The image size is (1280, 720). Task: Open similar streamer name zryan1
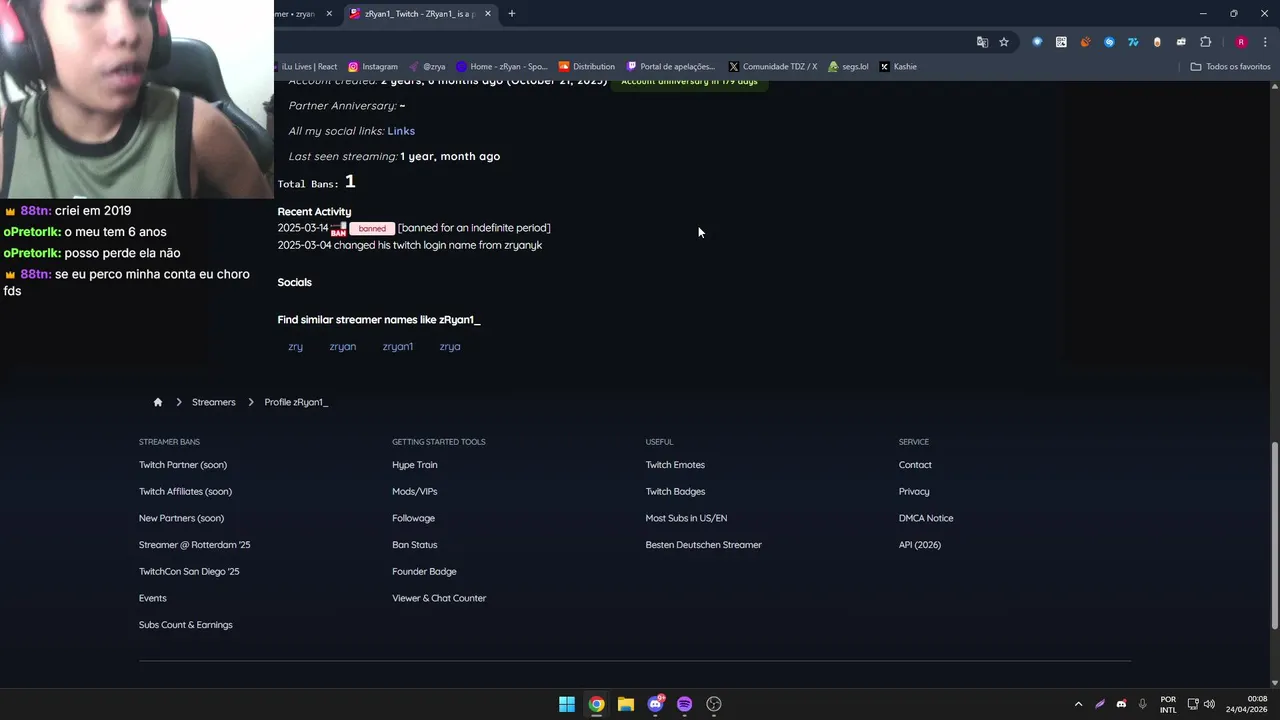[398, 347]
